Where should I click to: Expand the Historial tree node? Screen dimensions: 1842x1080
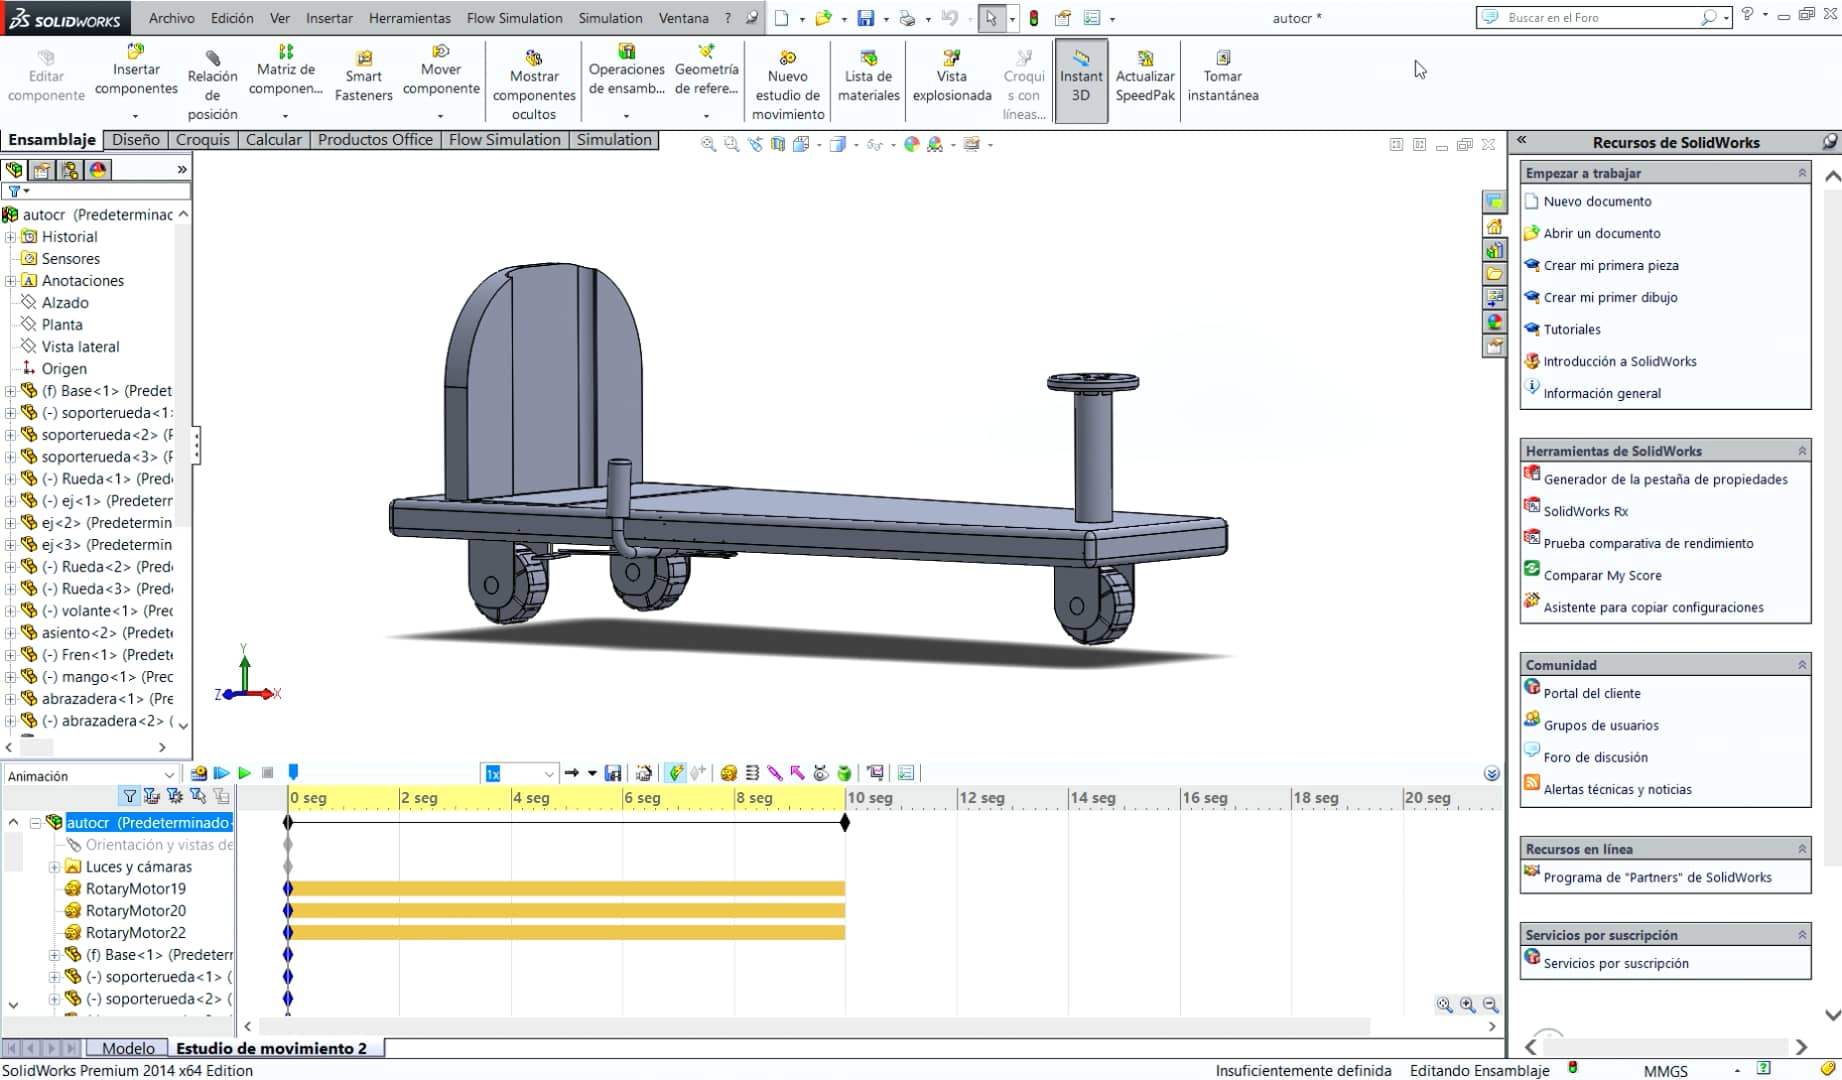point(10,237)
